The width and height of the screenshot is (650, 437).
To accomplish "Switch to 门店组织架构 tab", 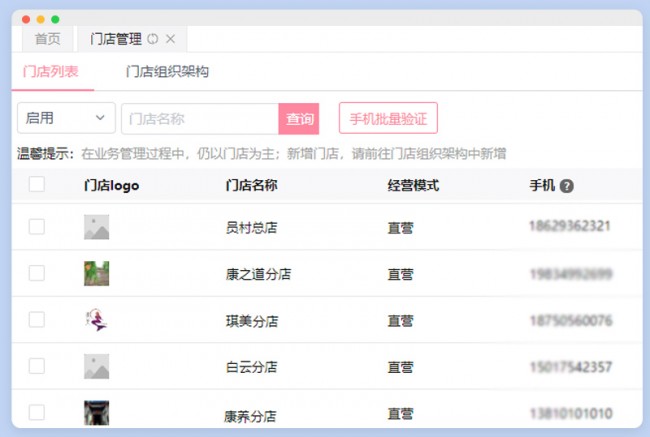I will (x=167, y=72).
